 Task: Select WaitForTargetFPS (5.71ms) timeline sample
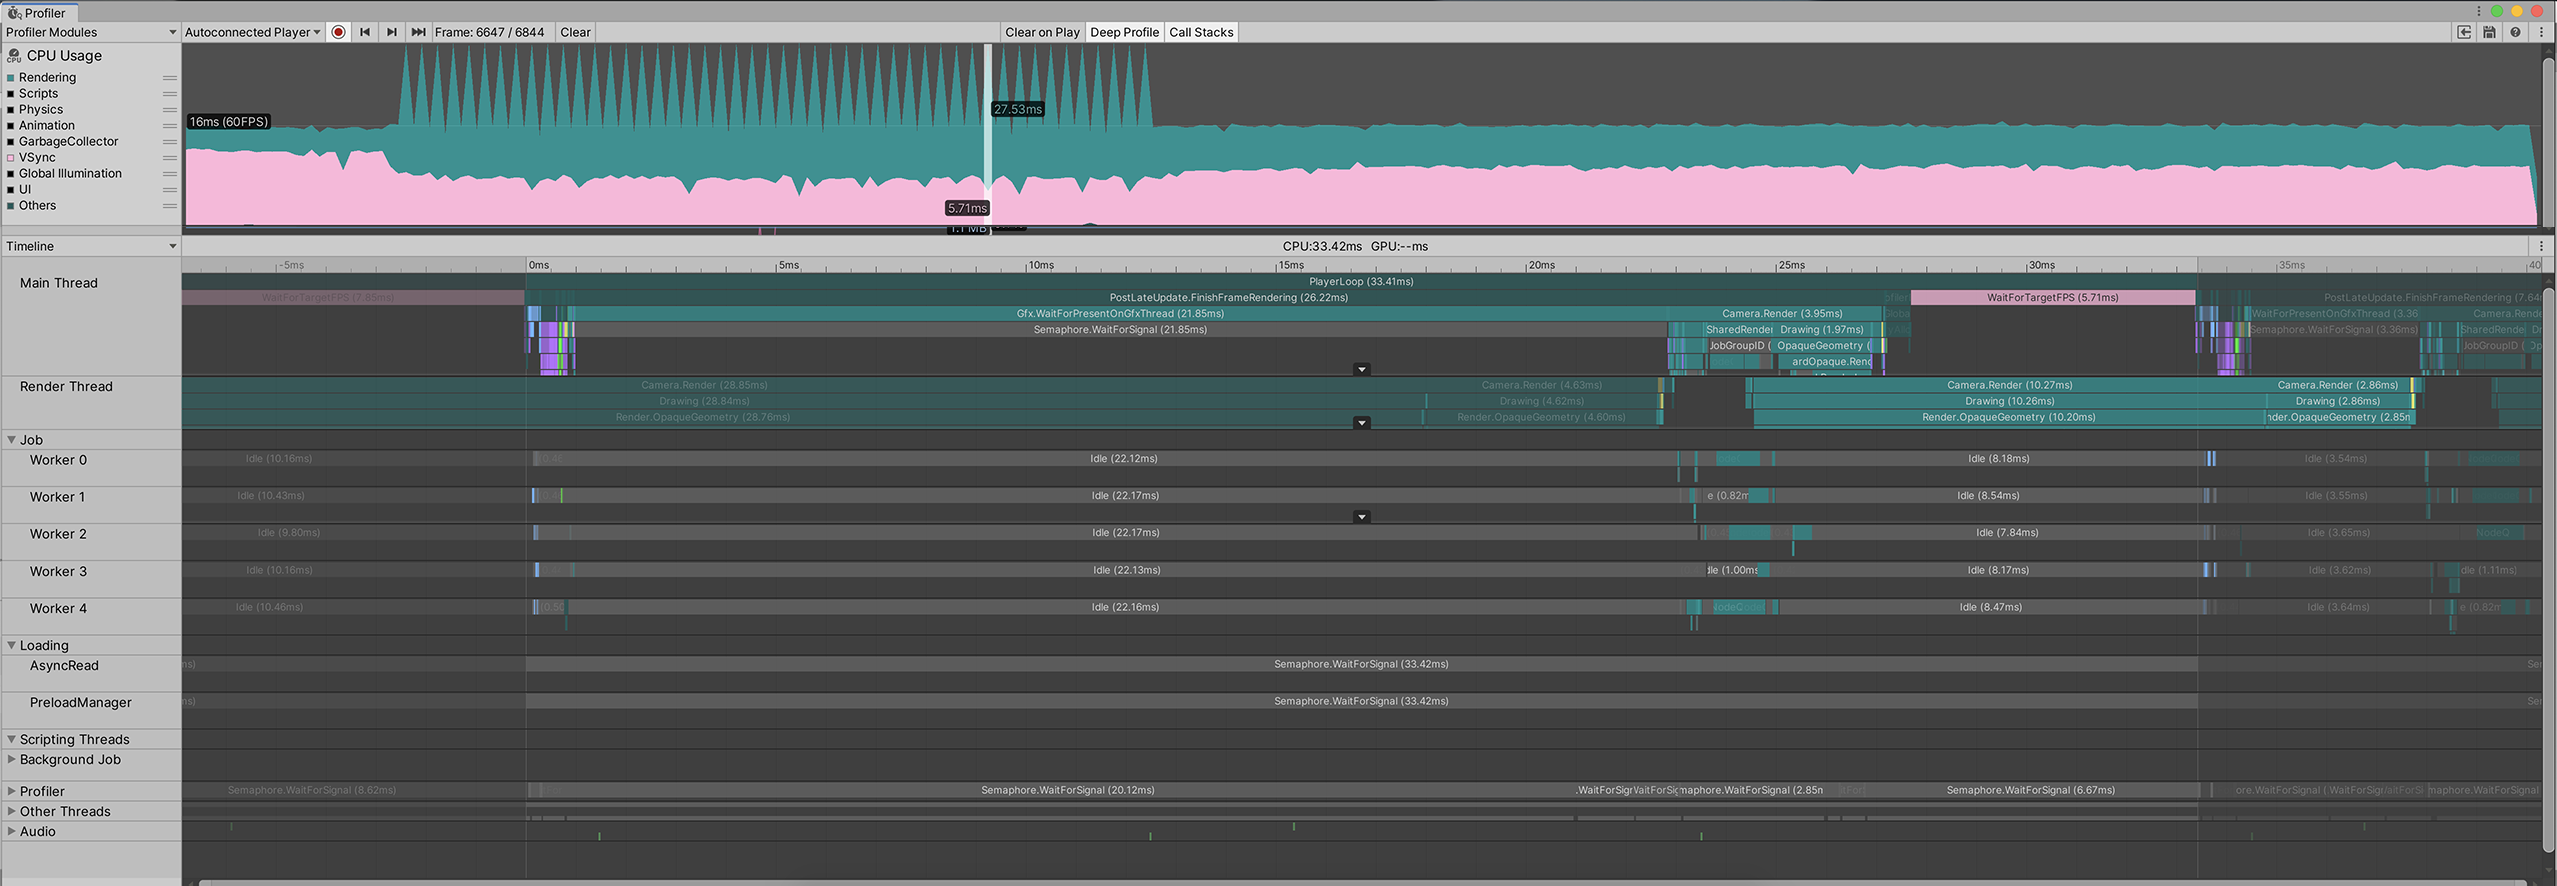pyautogui.click(x=2052, y=297)
